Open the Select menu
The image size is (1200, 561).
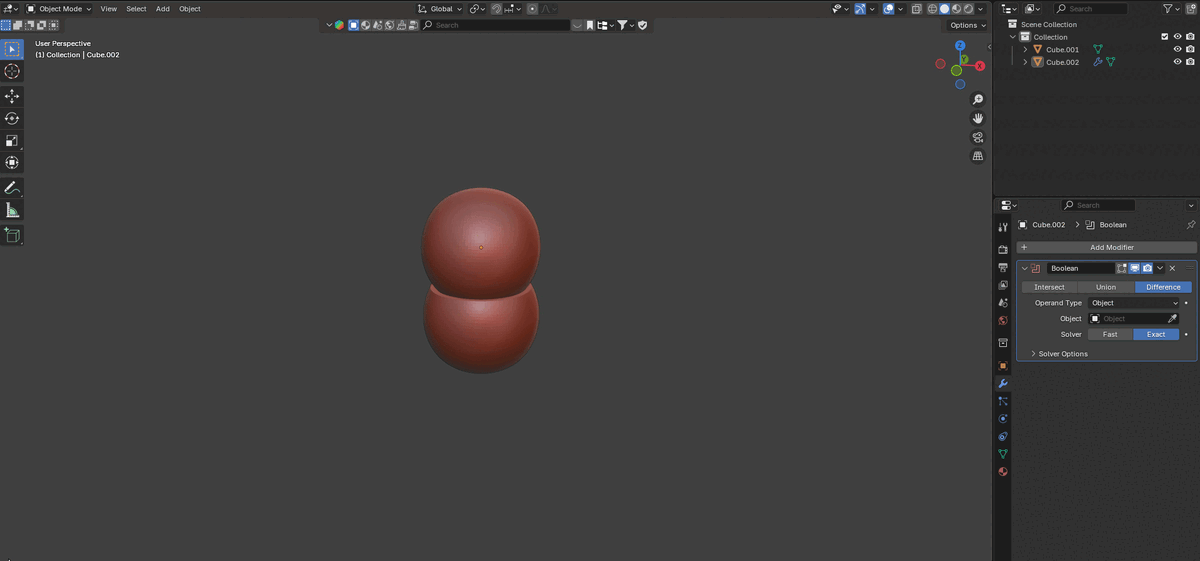point(136,9)
